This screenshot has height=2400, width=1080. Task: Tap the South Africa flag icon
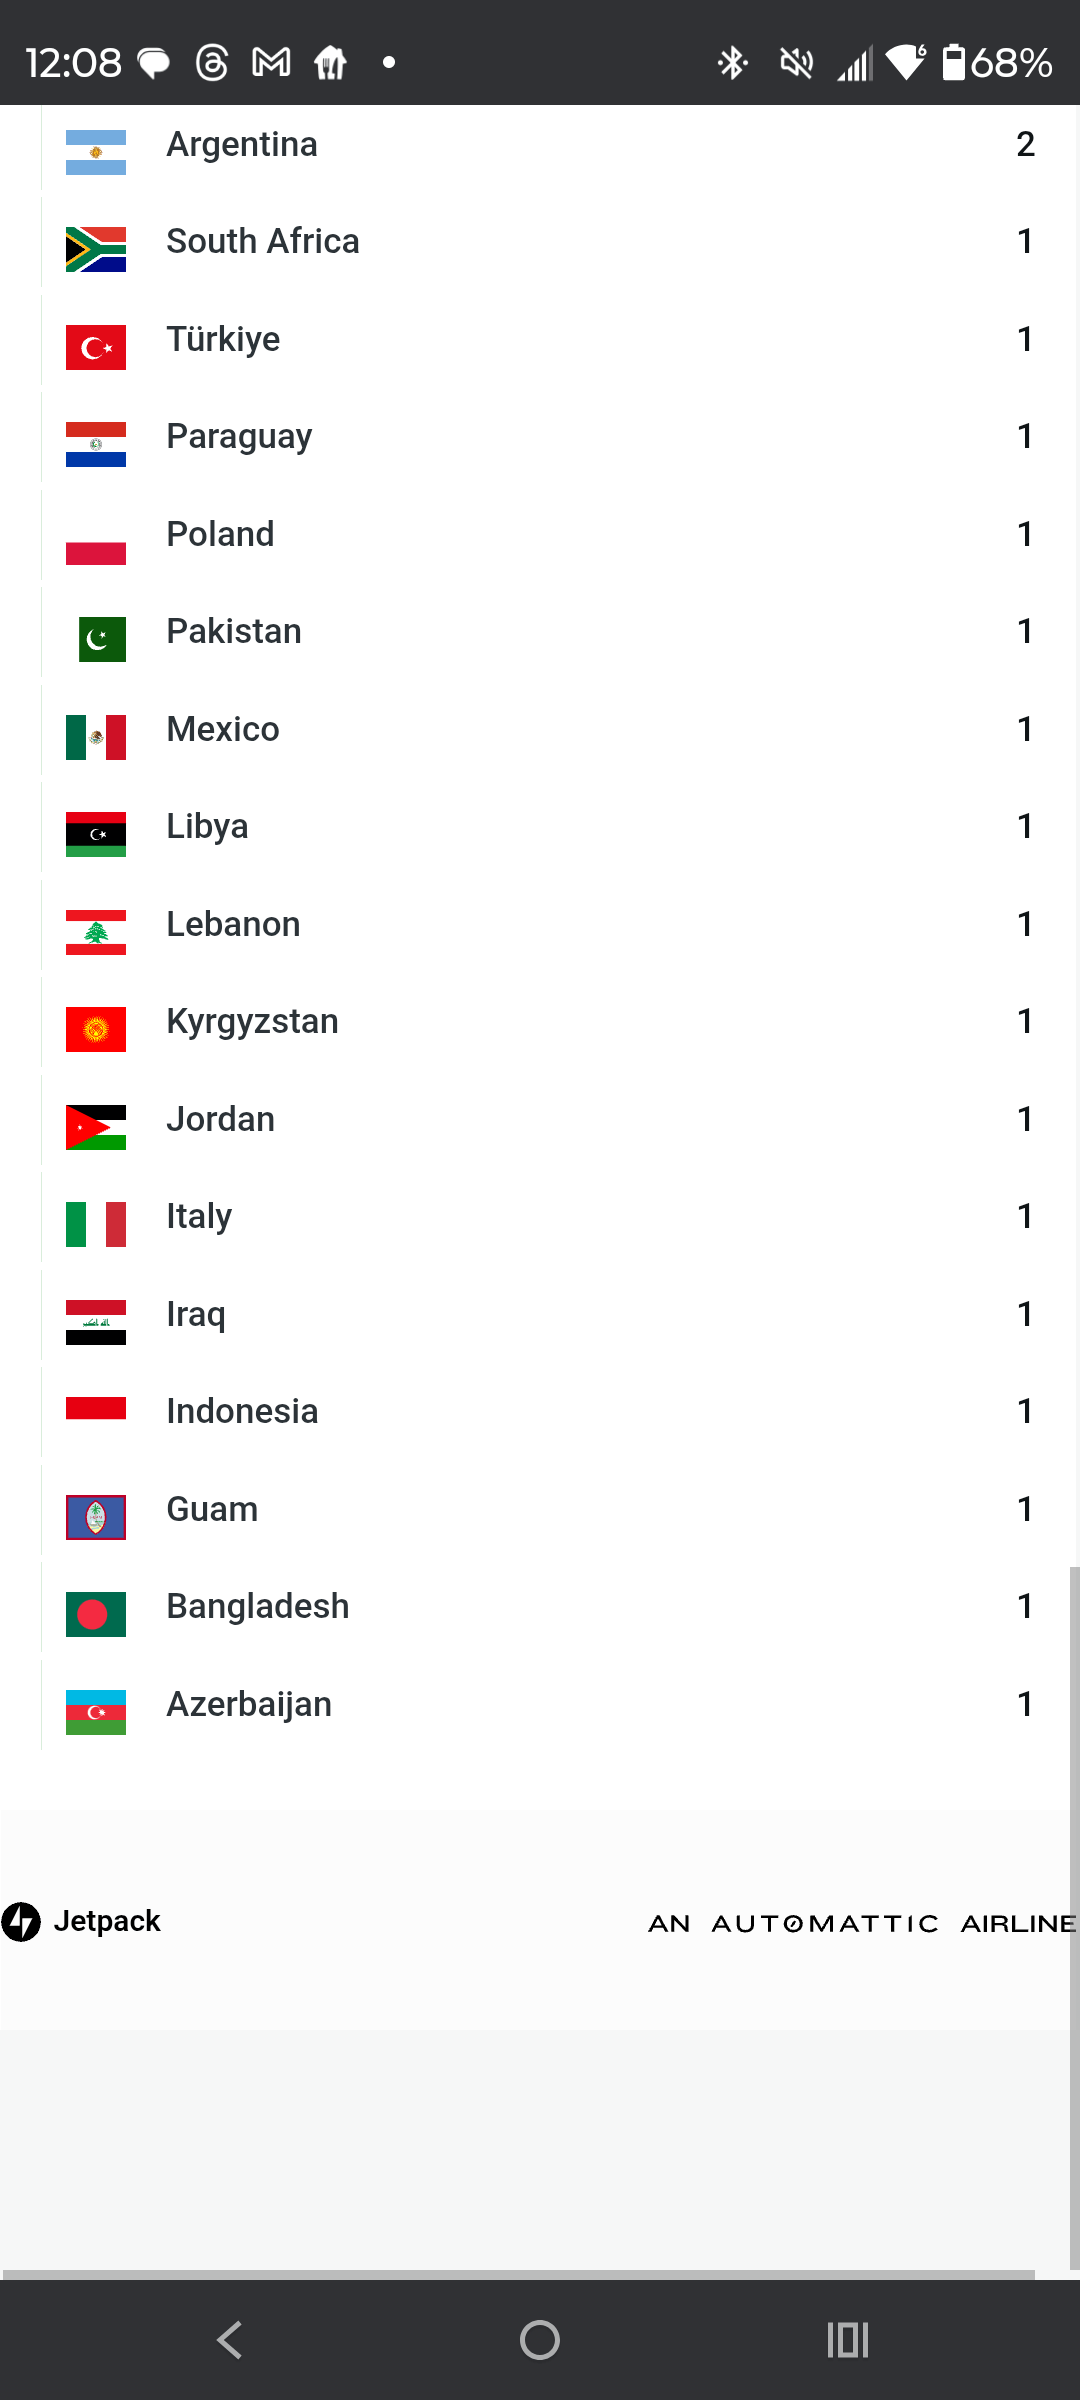[96, 250]
